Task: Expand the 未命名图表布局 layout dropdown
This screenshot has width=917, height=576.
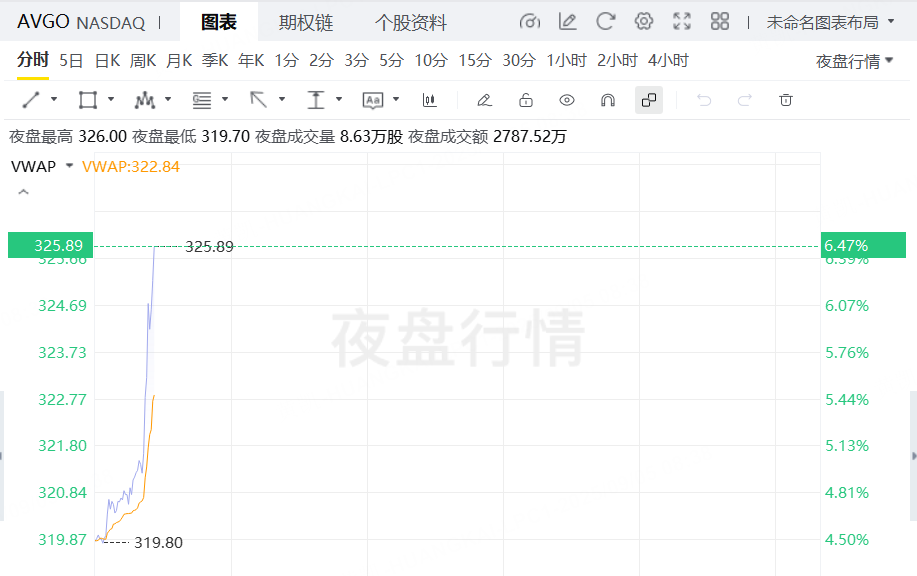Action: pos(828,22)
